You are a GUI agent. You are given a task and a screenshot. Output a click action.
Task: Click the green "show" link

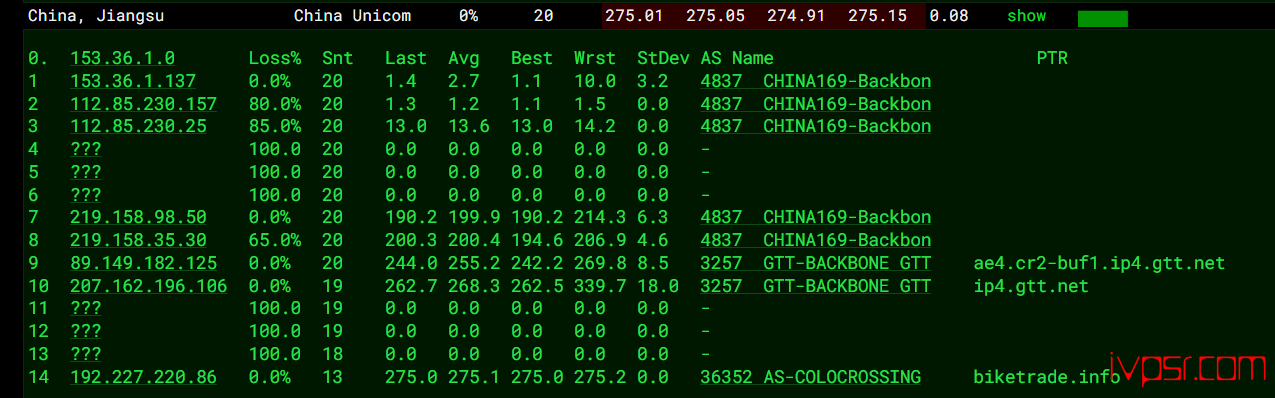[1026, 16]
